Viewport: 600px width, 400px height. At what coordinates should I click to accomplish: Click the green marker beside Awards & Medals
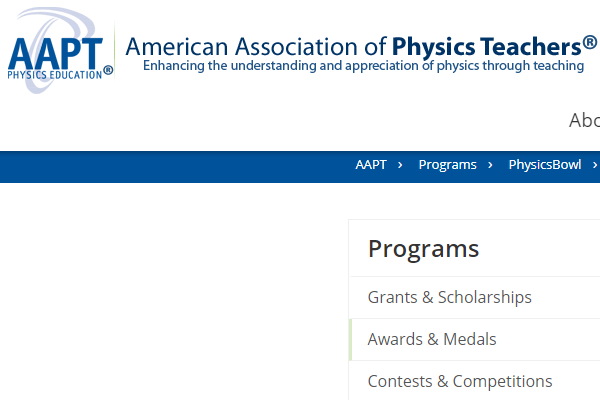[x=351, y=340]
